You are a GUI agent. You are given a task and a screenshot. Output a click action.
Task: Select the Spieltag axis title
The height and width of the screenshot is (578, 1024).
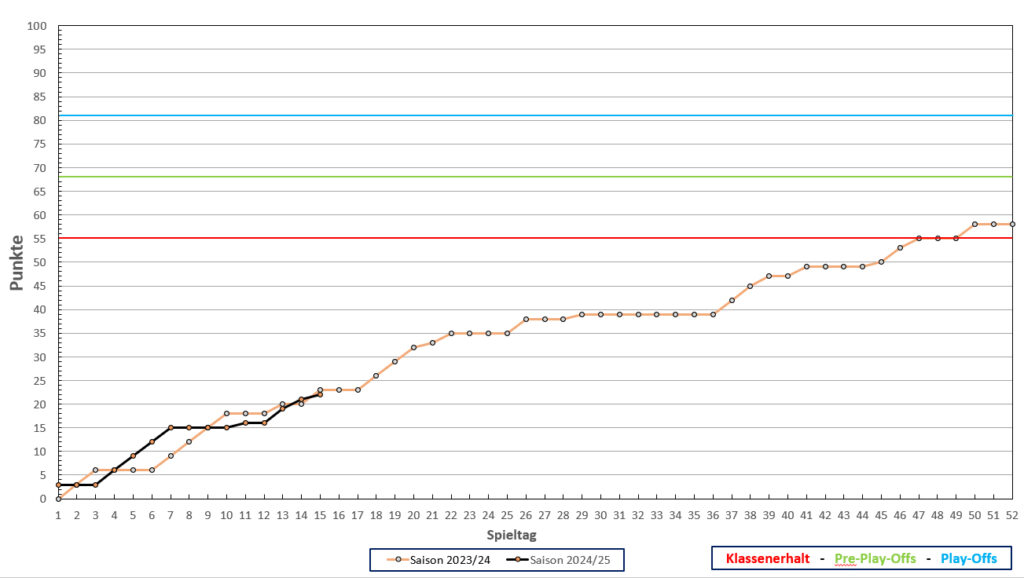point(511,535)
